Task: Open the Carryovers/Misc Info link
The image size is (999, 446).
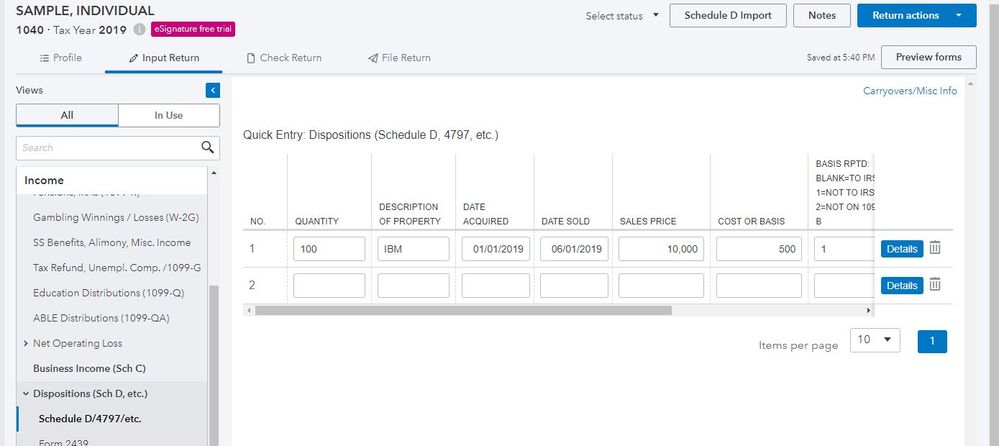Action: (x=909, y=91)
